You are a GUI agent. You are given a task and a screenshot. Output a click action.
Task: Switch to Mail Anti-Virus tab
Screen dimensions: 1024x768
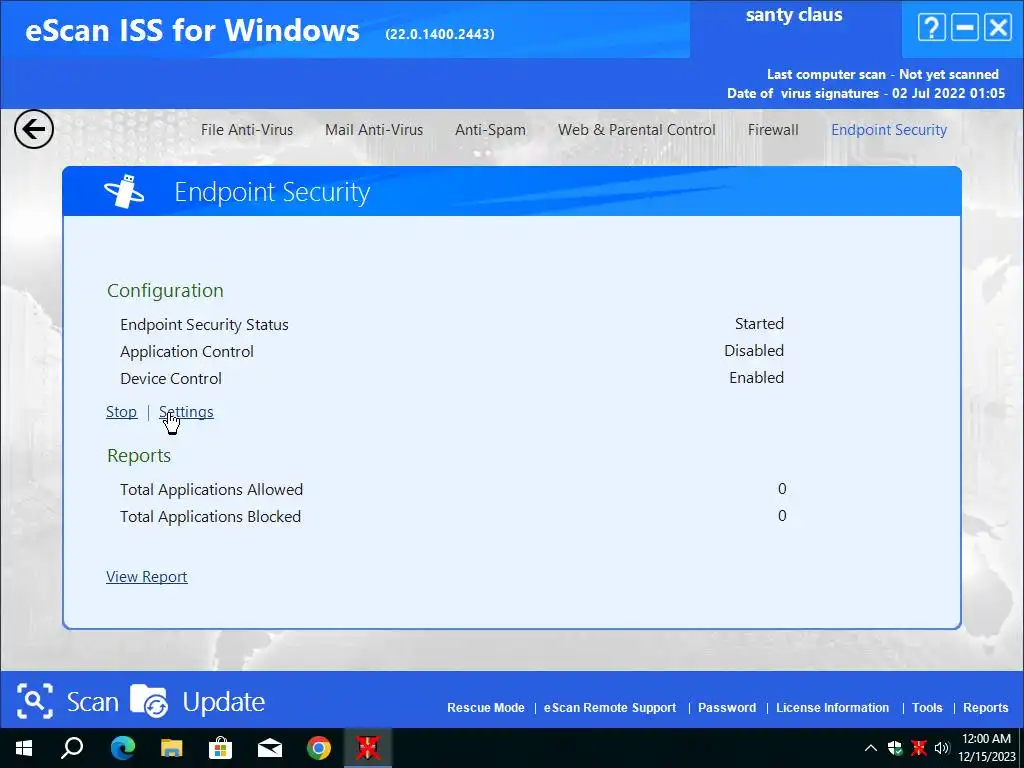[374, 130]
